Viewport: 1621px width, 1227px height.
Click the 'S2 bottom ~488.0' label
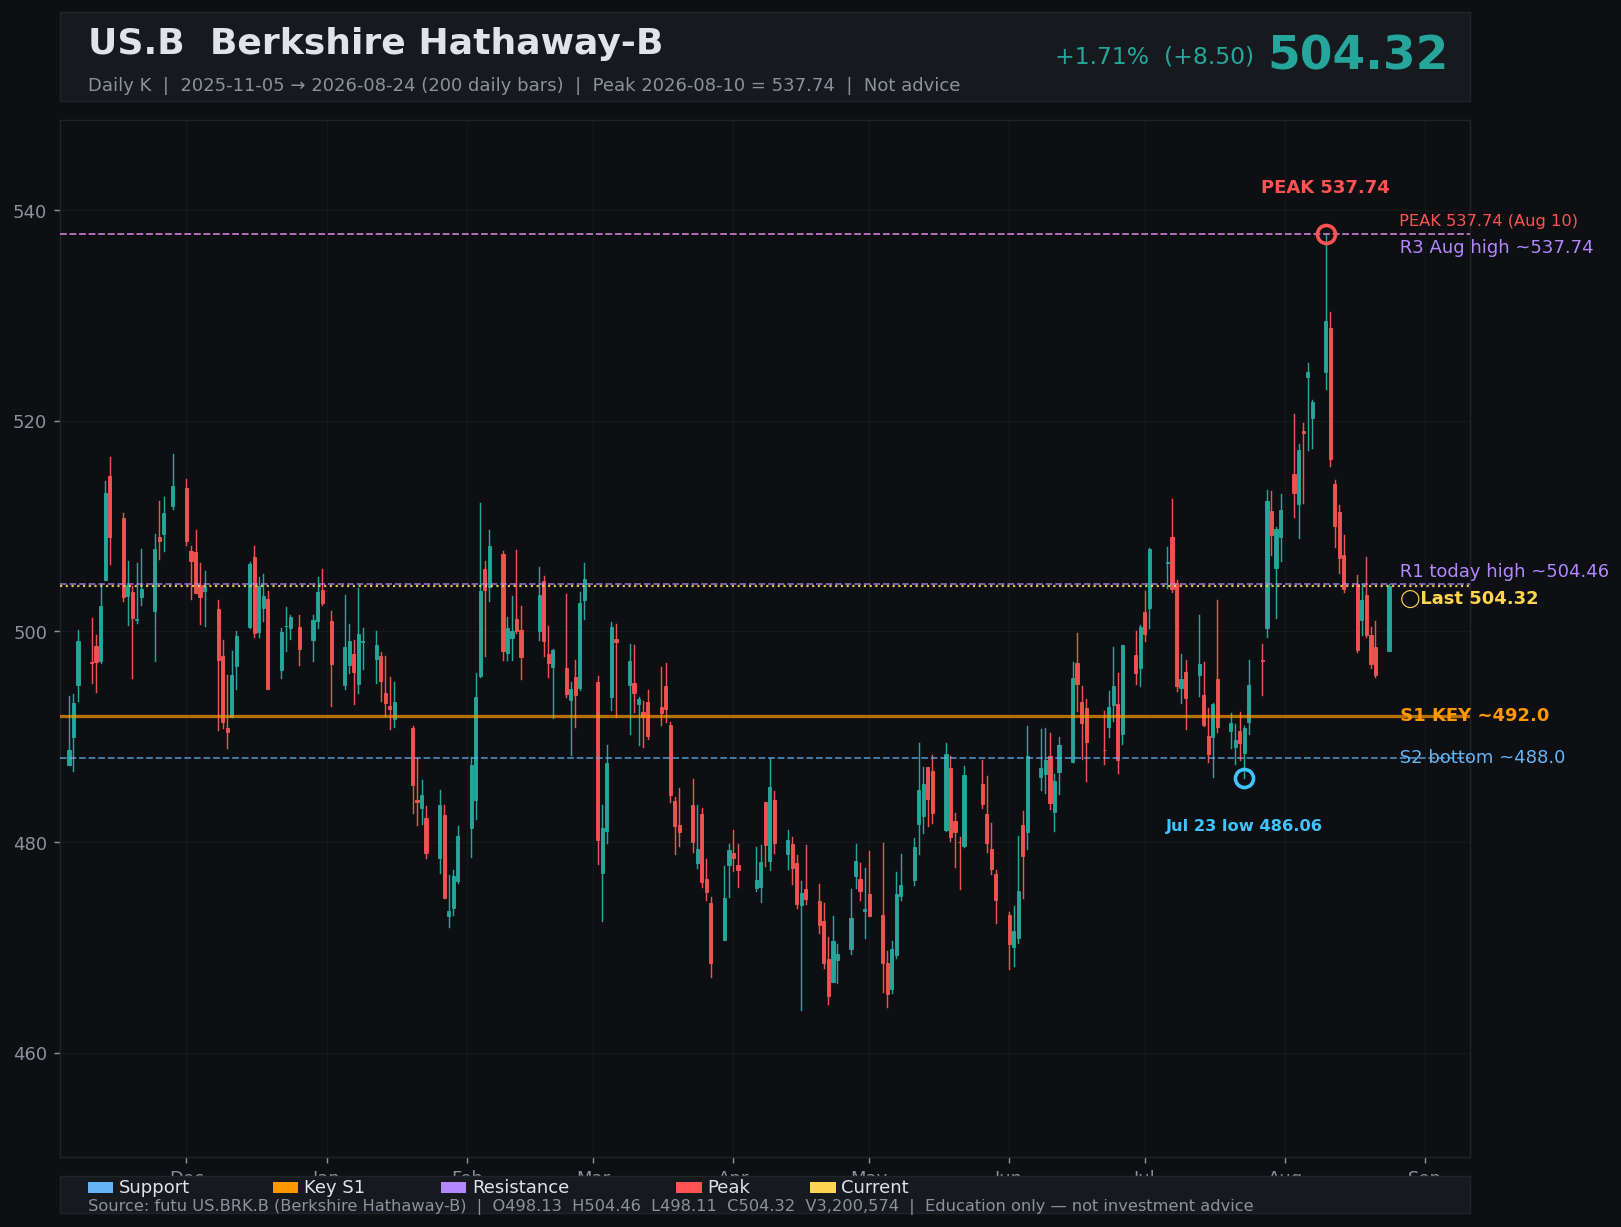coord(1482,757)
